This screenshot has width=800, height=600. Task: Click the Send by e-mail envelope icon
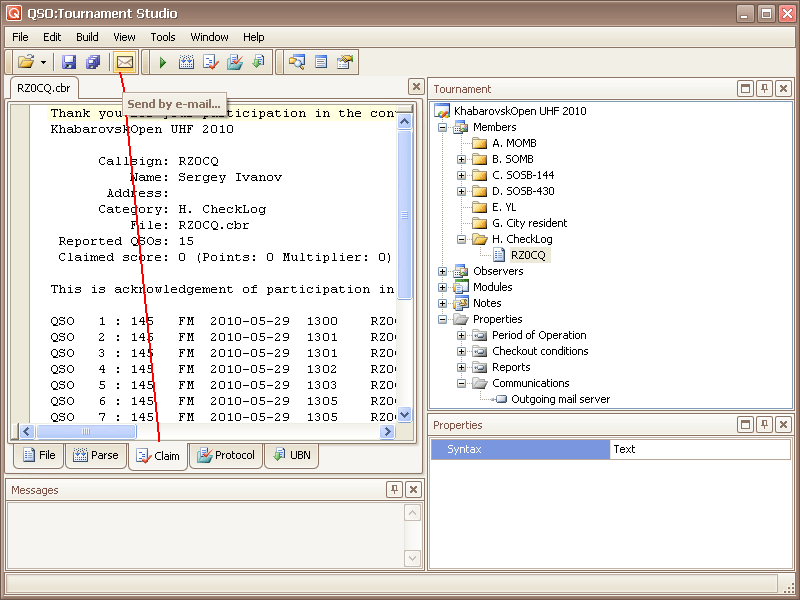click(124, 62)
